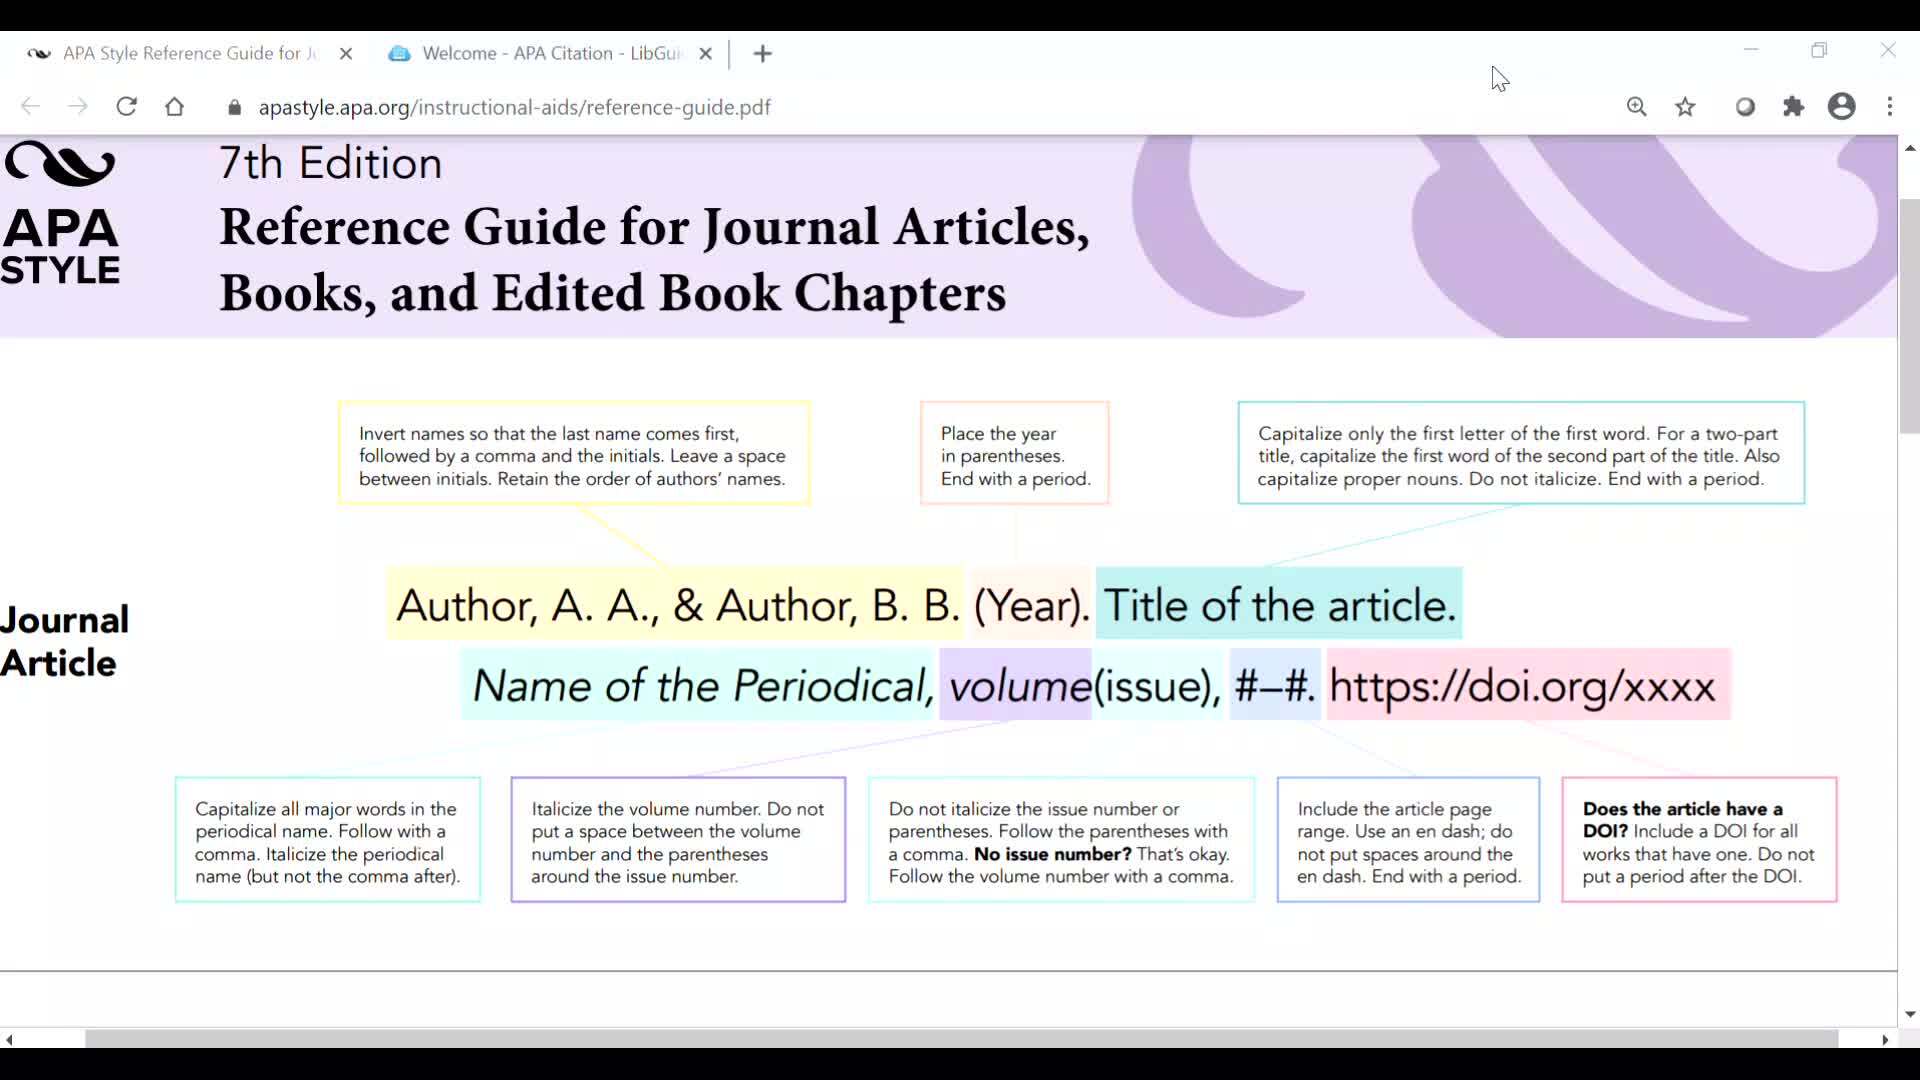
Task: Click the 'Place the year in parentheses' box
Action: [1014, 454]
